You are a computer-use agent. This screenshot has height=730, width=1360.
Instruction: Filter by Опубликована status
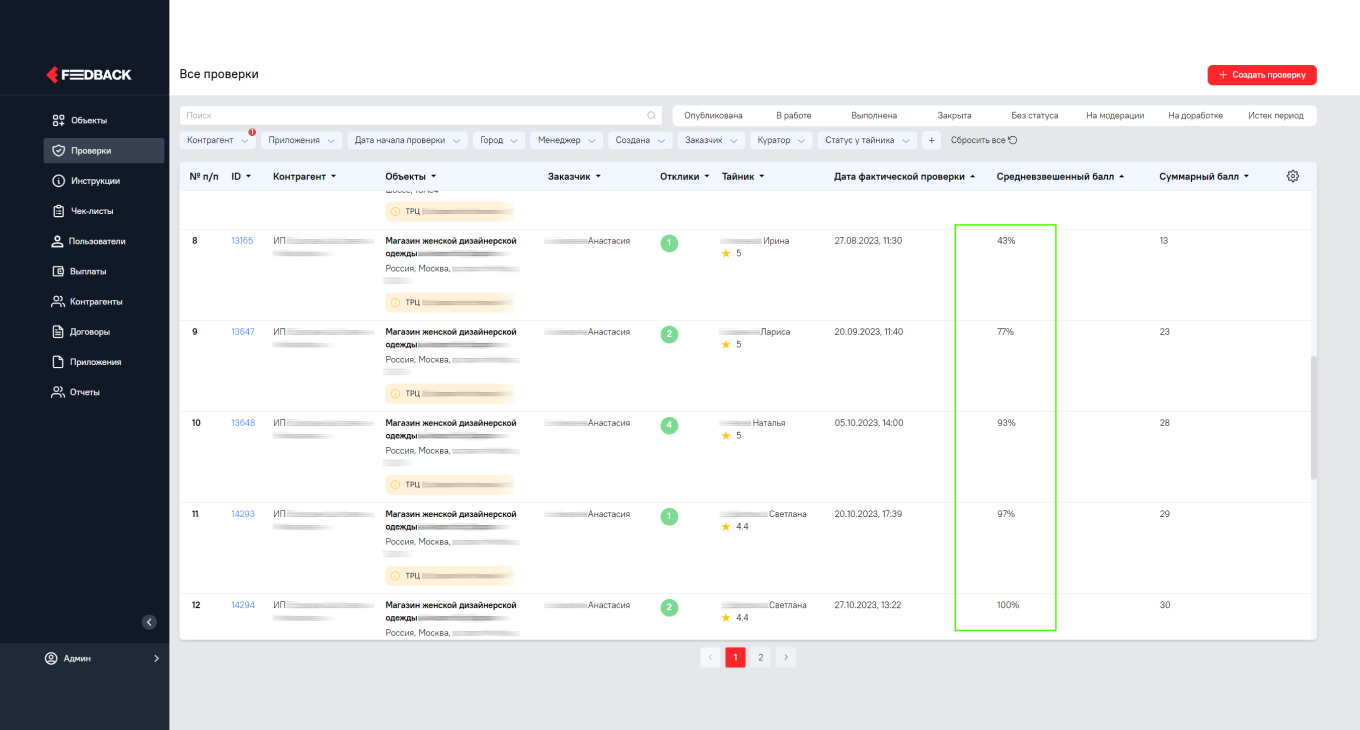tap(713, 115)
